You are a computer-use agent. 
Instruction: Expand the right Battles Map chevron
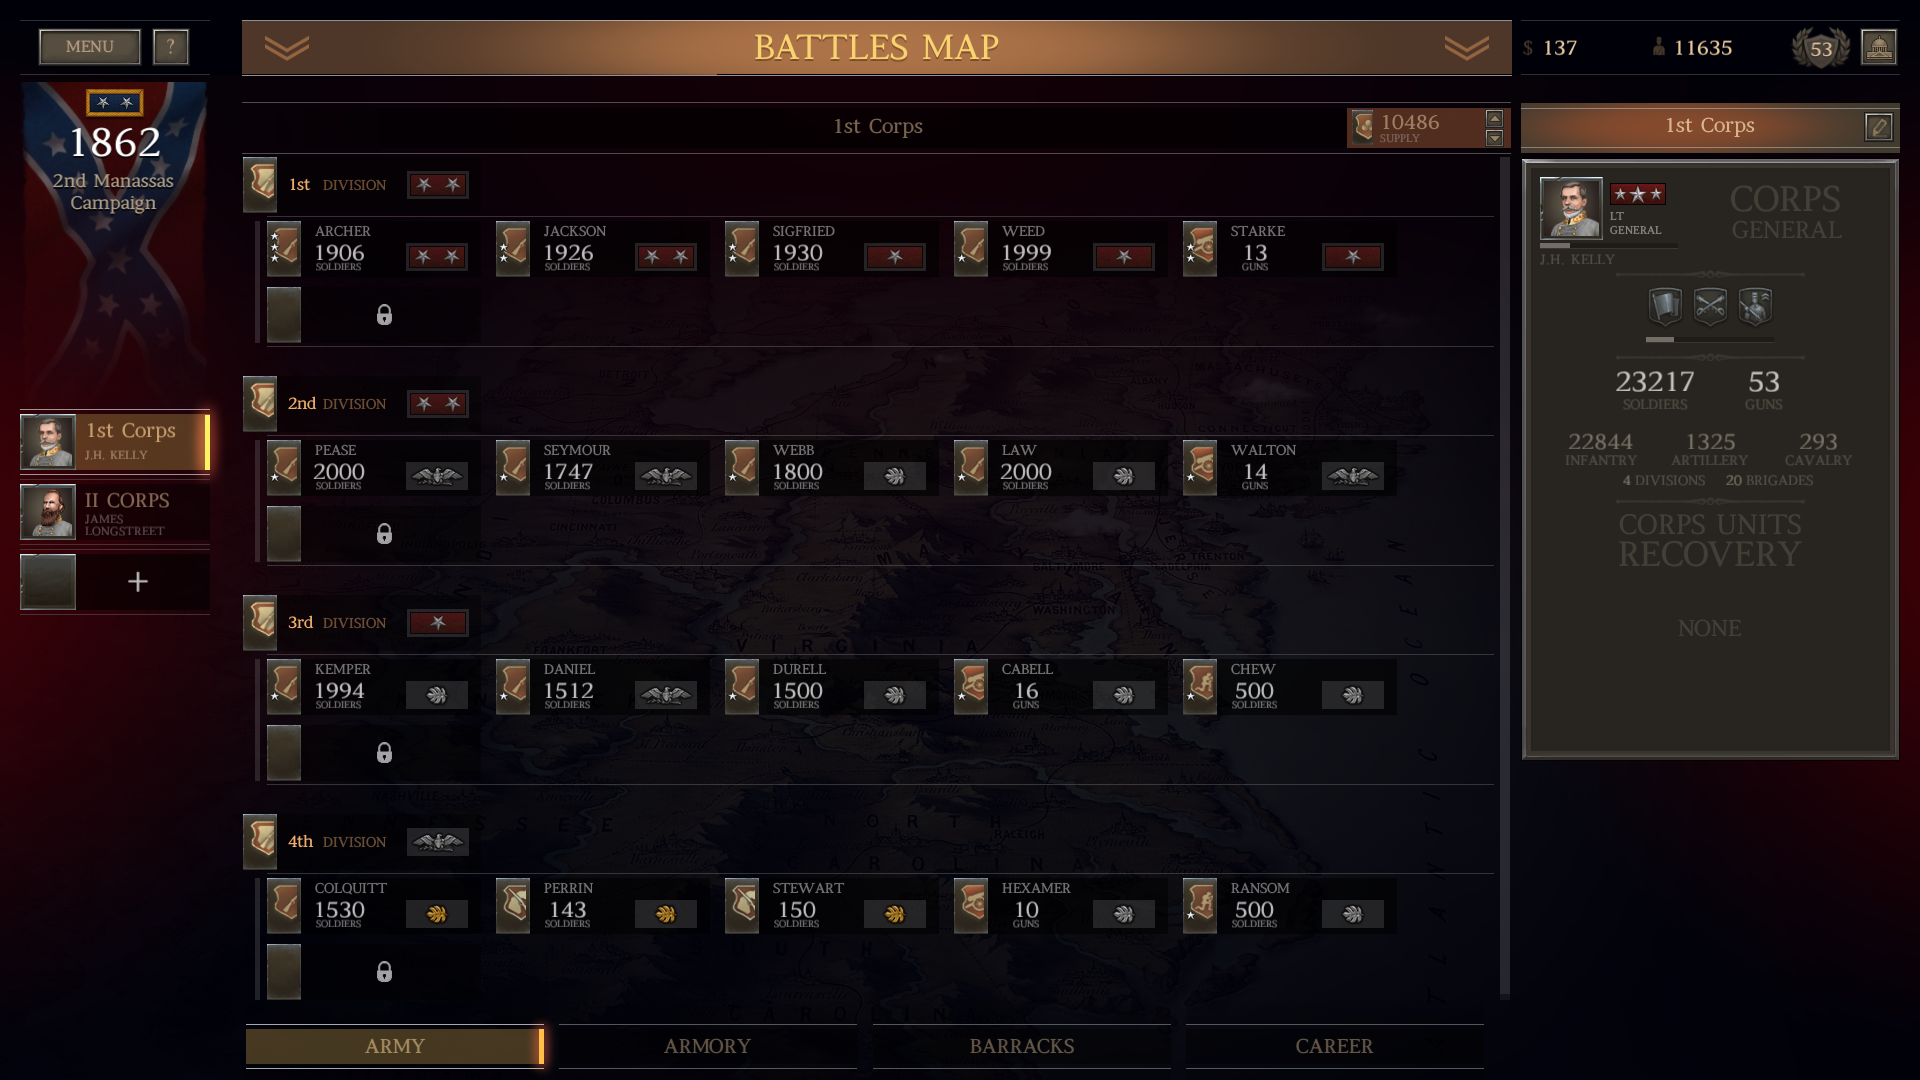point(1467,48)
